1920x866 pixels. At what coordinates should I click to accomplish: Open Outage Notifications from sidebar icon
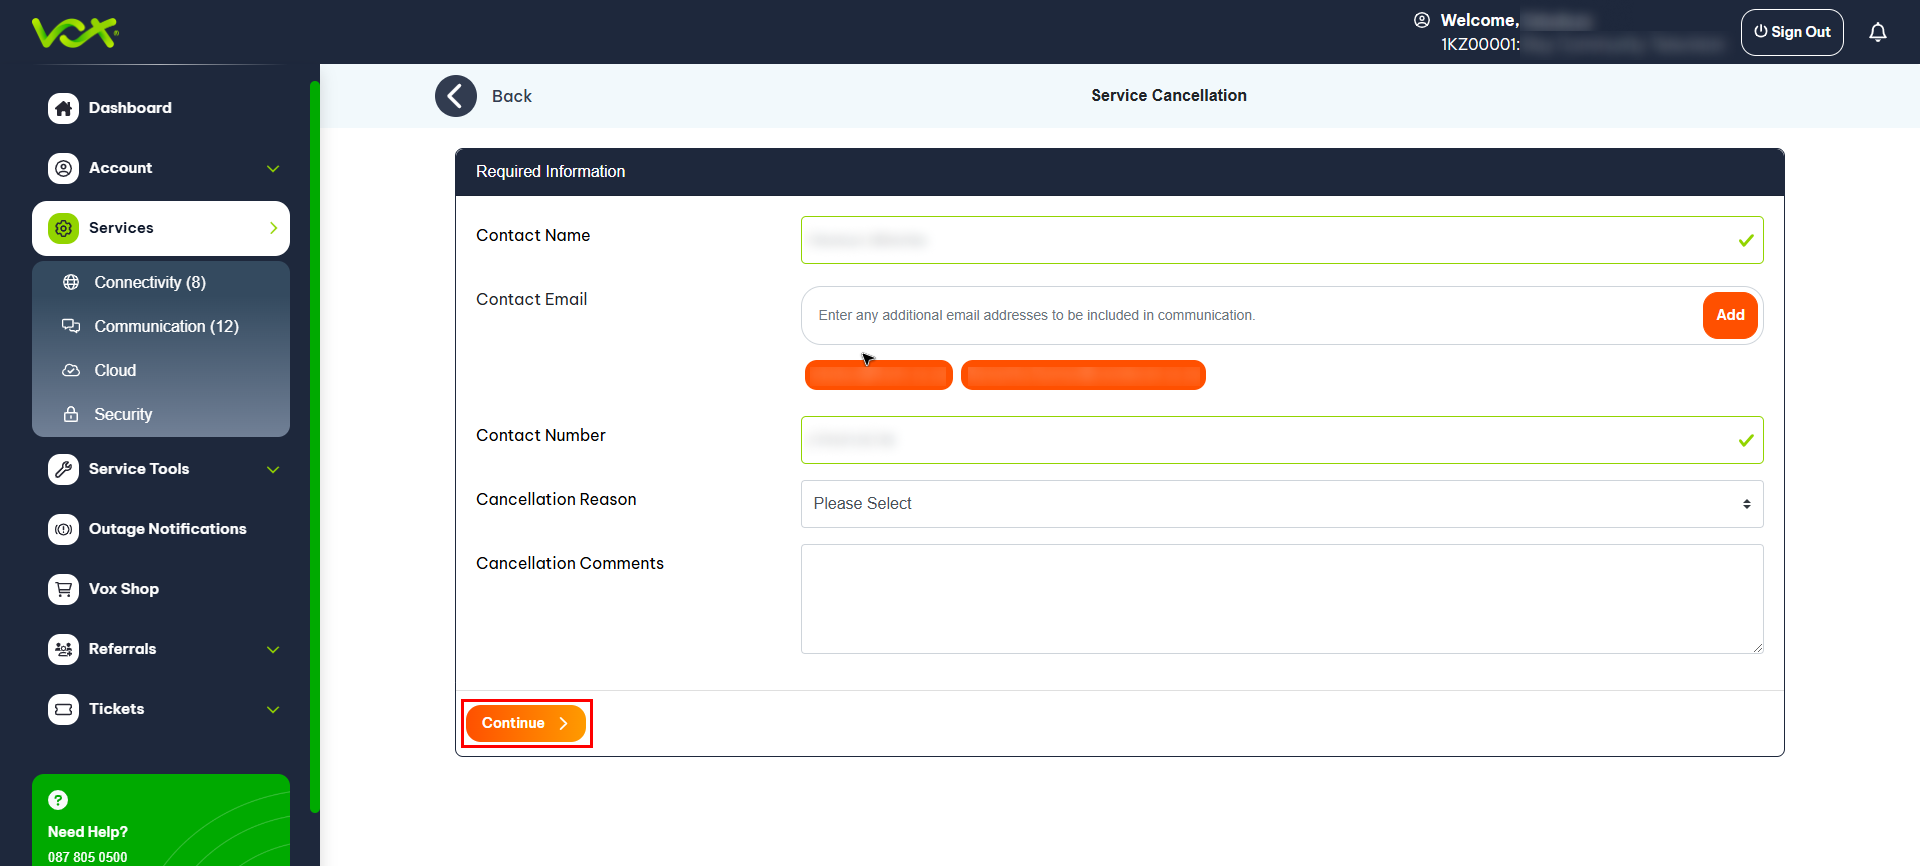64,529
